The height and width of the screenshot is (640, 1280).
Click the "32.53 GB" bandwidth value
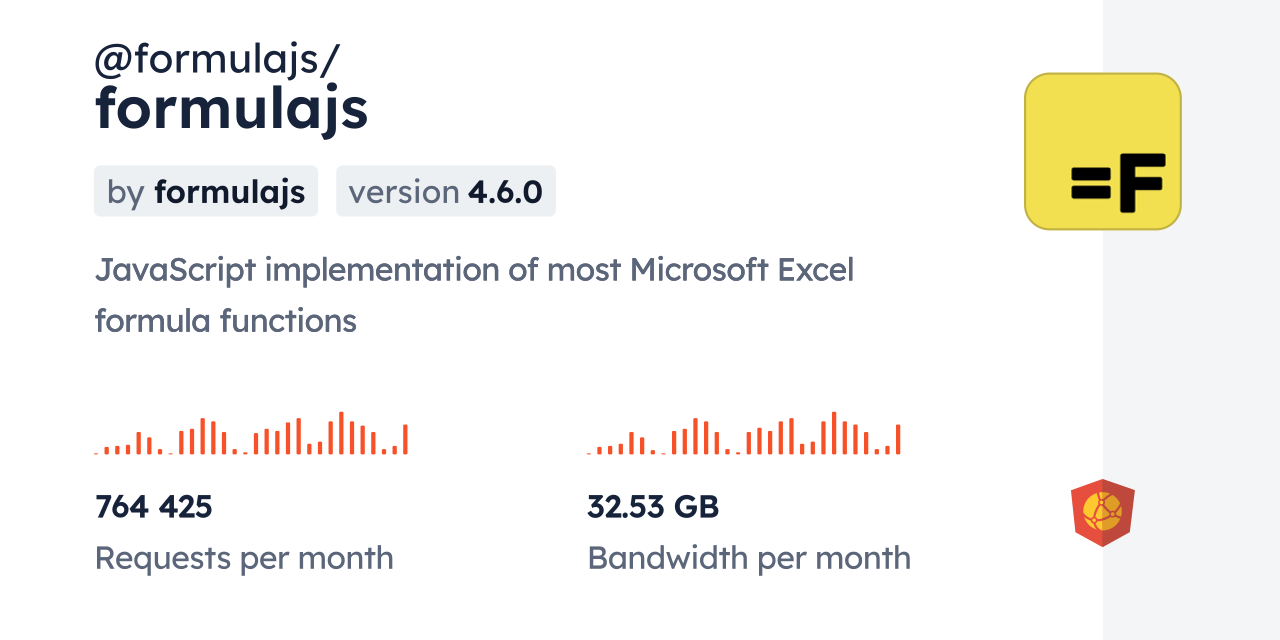pos(652,507)
